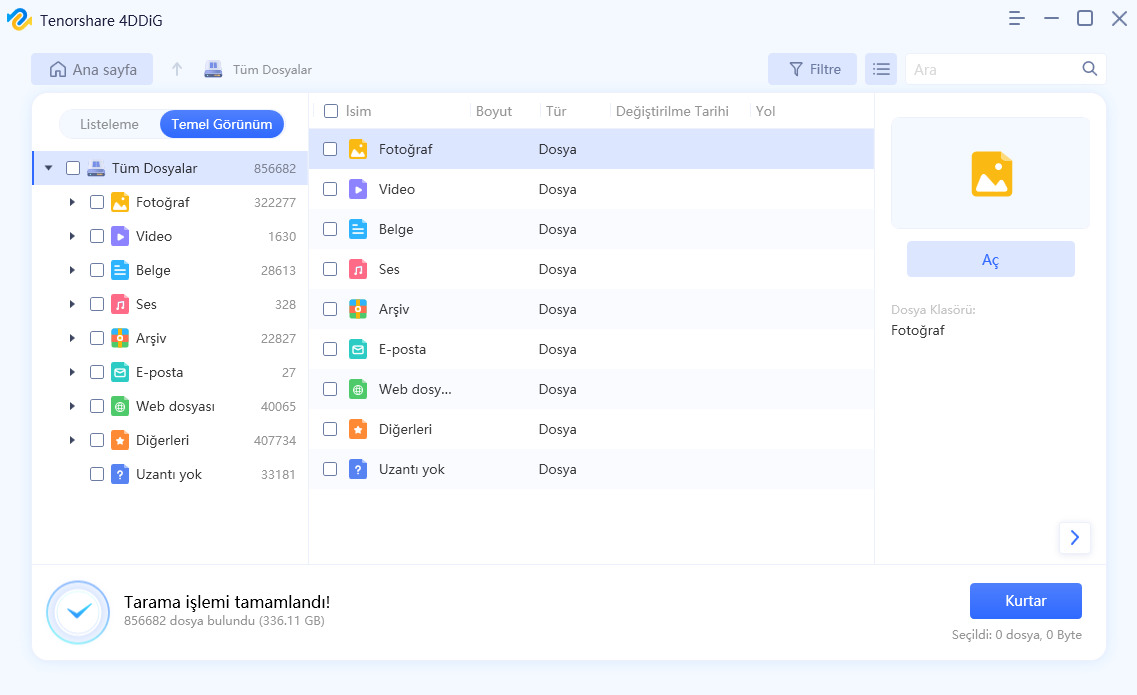Sort by the Tür column header
Viewport: 1137px width, 695px height.
click(556, 111)
